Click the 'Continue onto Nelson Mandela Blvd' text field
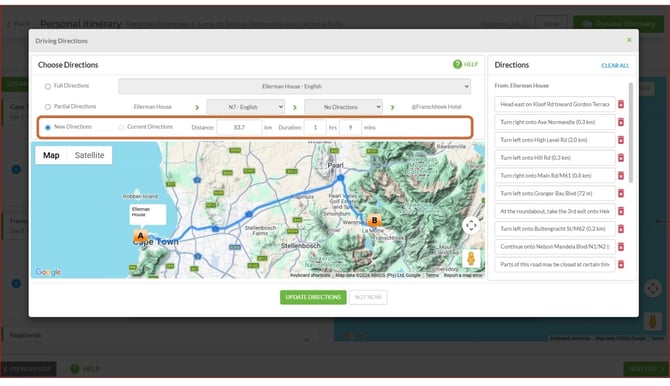The image size is (670, 386). [x=555, y=247]
